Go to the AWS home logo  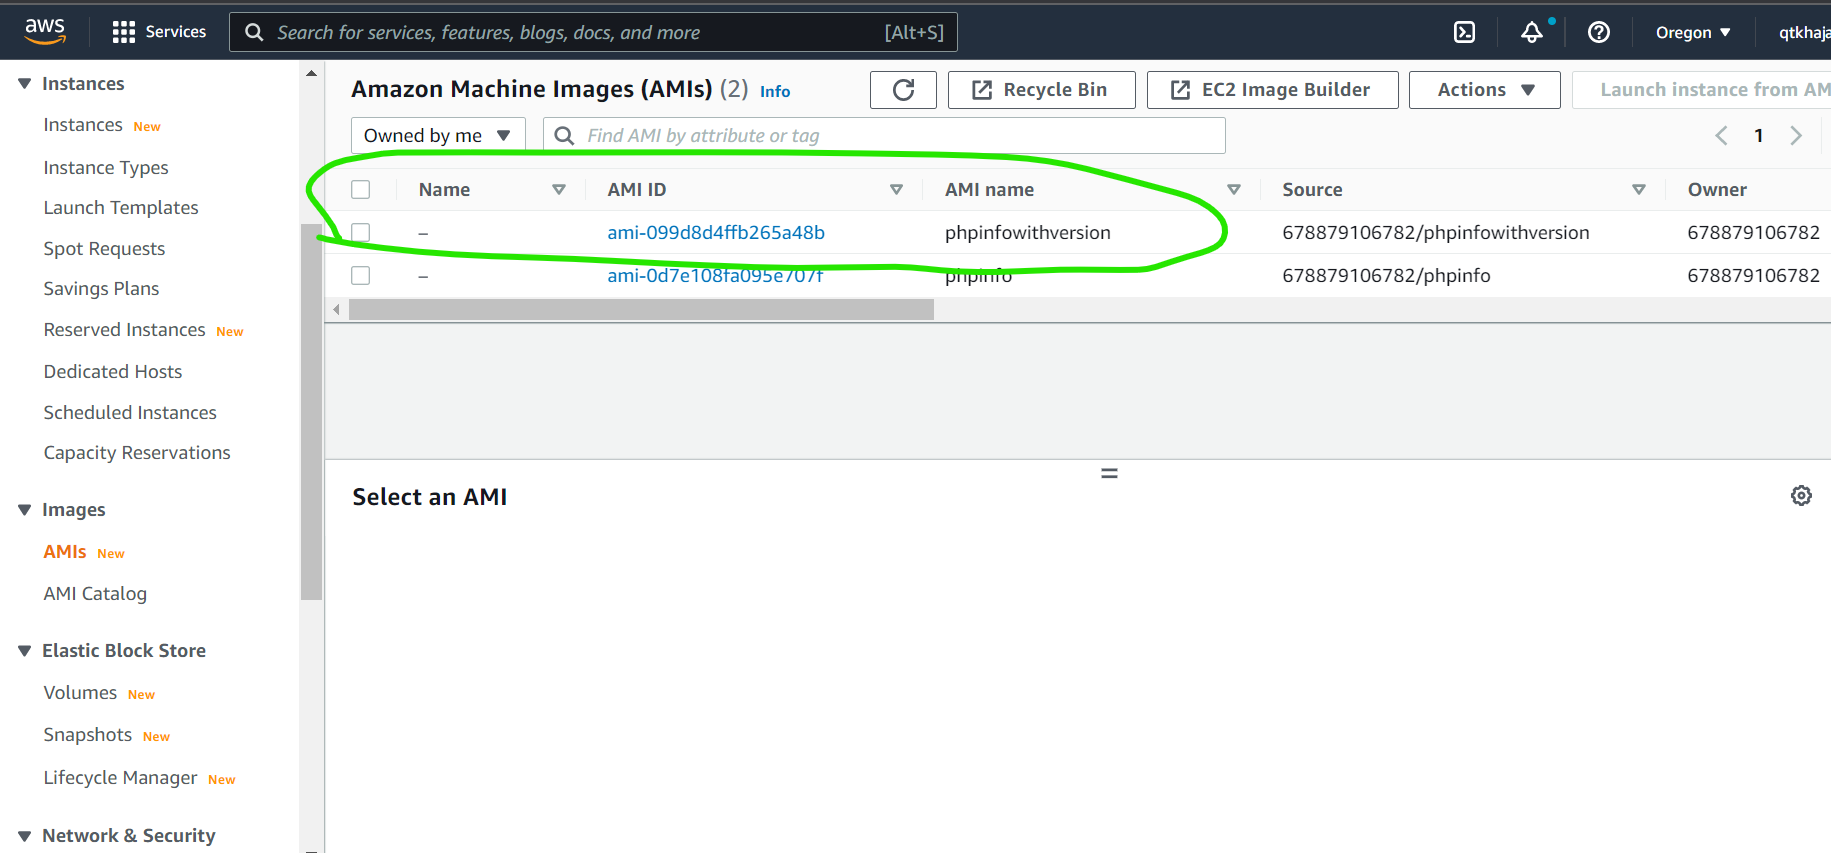coord(45,31)
